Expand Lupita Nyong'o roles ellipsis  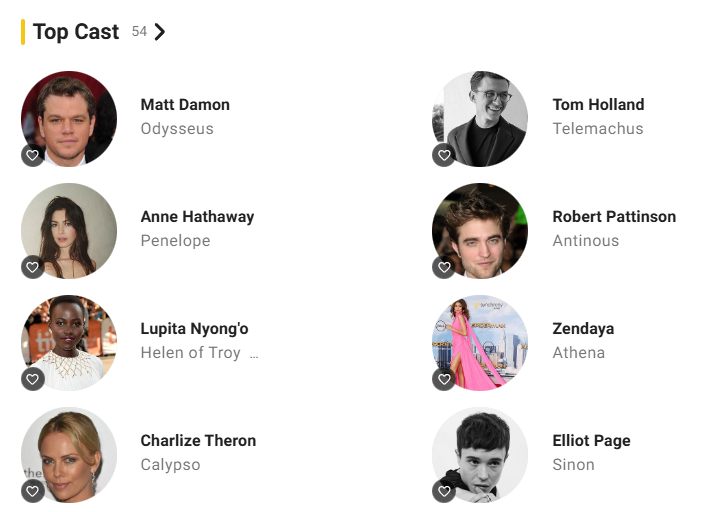pos(254,355)
